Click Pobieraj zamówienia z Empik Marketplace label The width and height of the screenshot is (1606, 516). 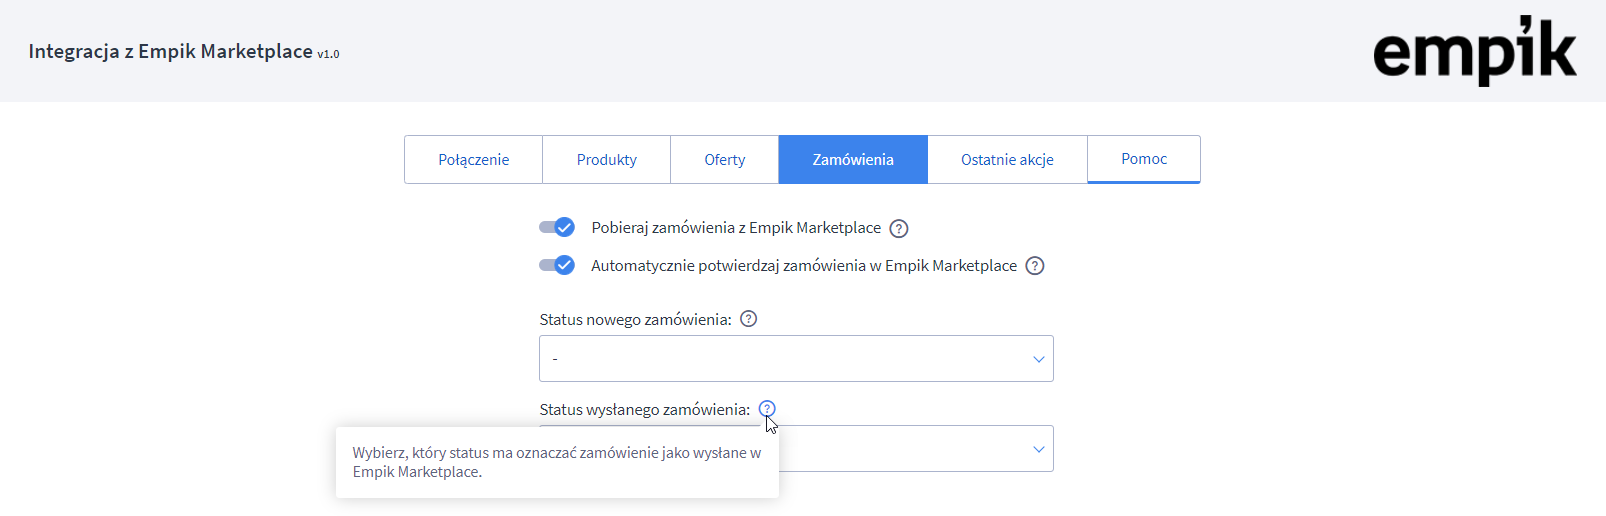[x=736, y=228]
